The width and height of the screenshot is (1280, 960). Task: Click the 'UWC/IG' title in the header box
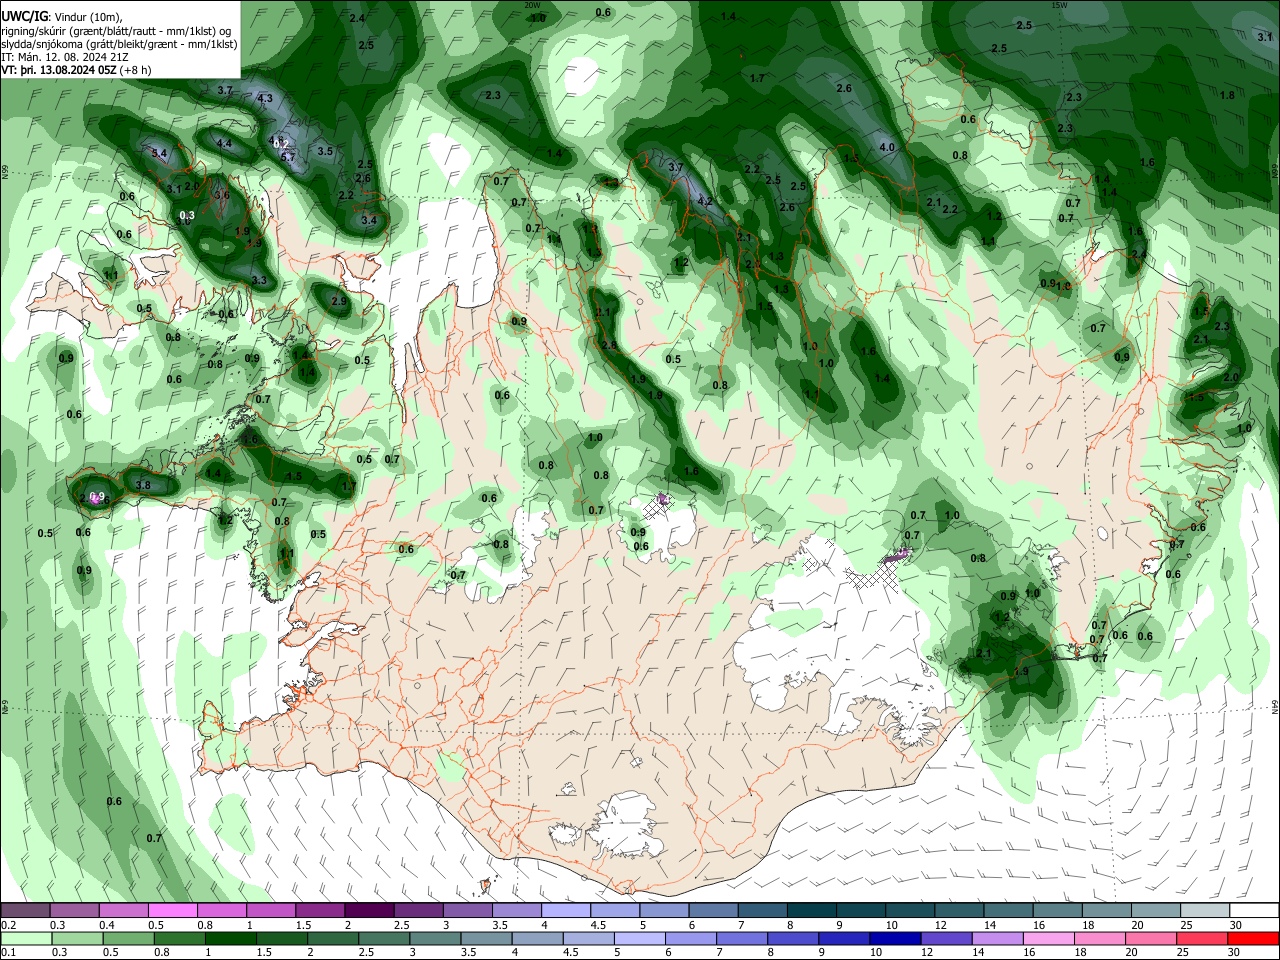(x=24, y=16)
